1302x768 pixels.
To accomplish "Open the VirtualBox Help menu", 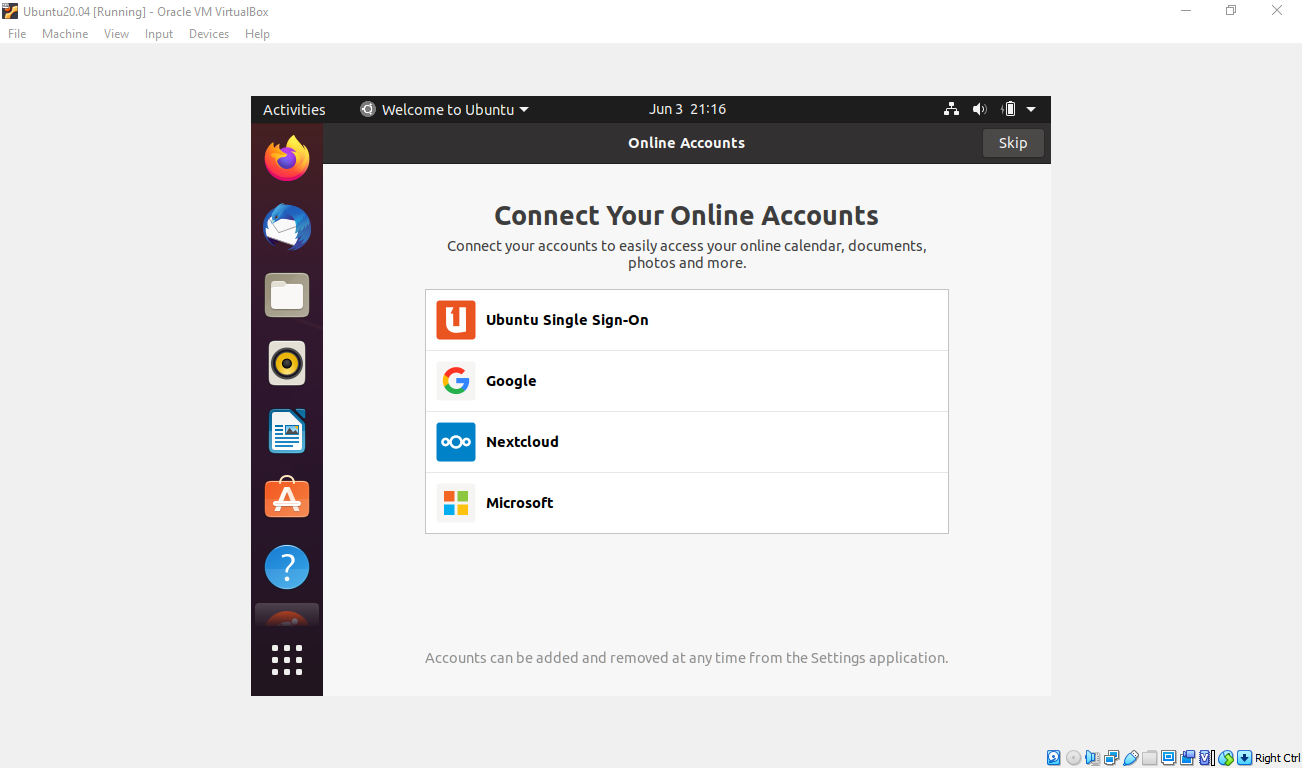I will pyautogui.click(x=257, y=34).
